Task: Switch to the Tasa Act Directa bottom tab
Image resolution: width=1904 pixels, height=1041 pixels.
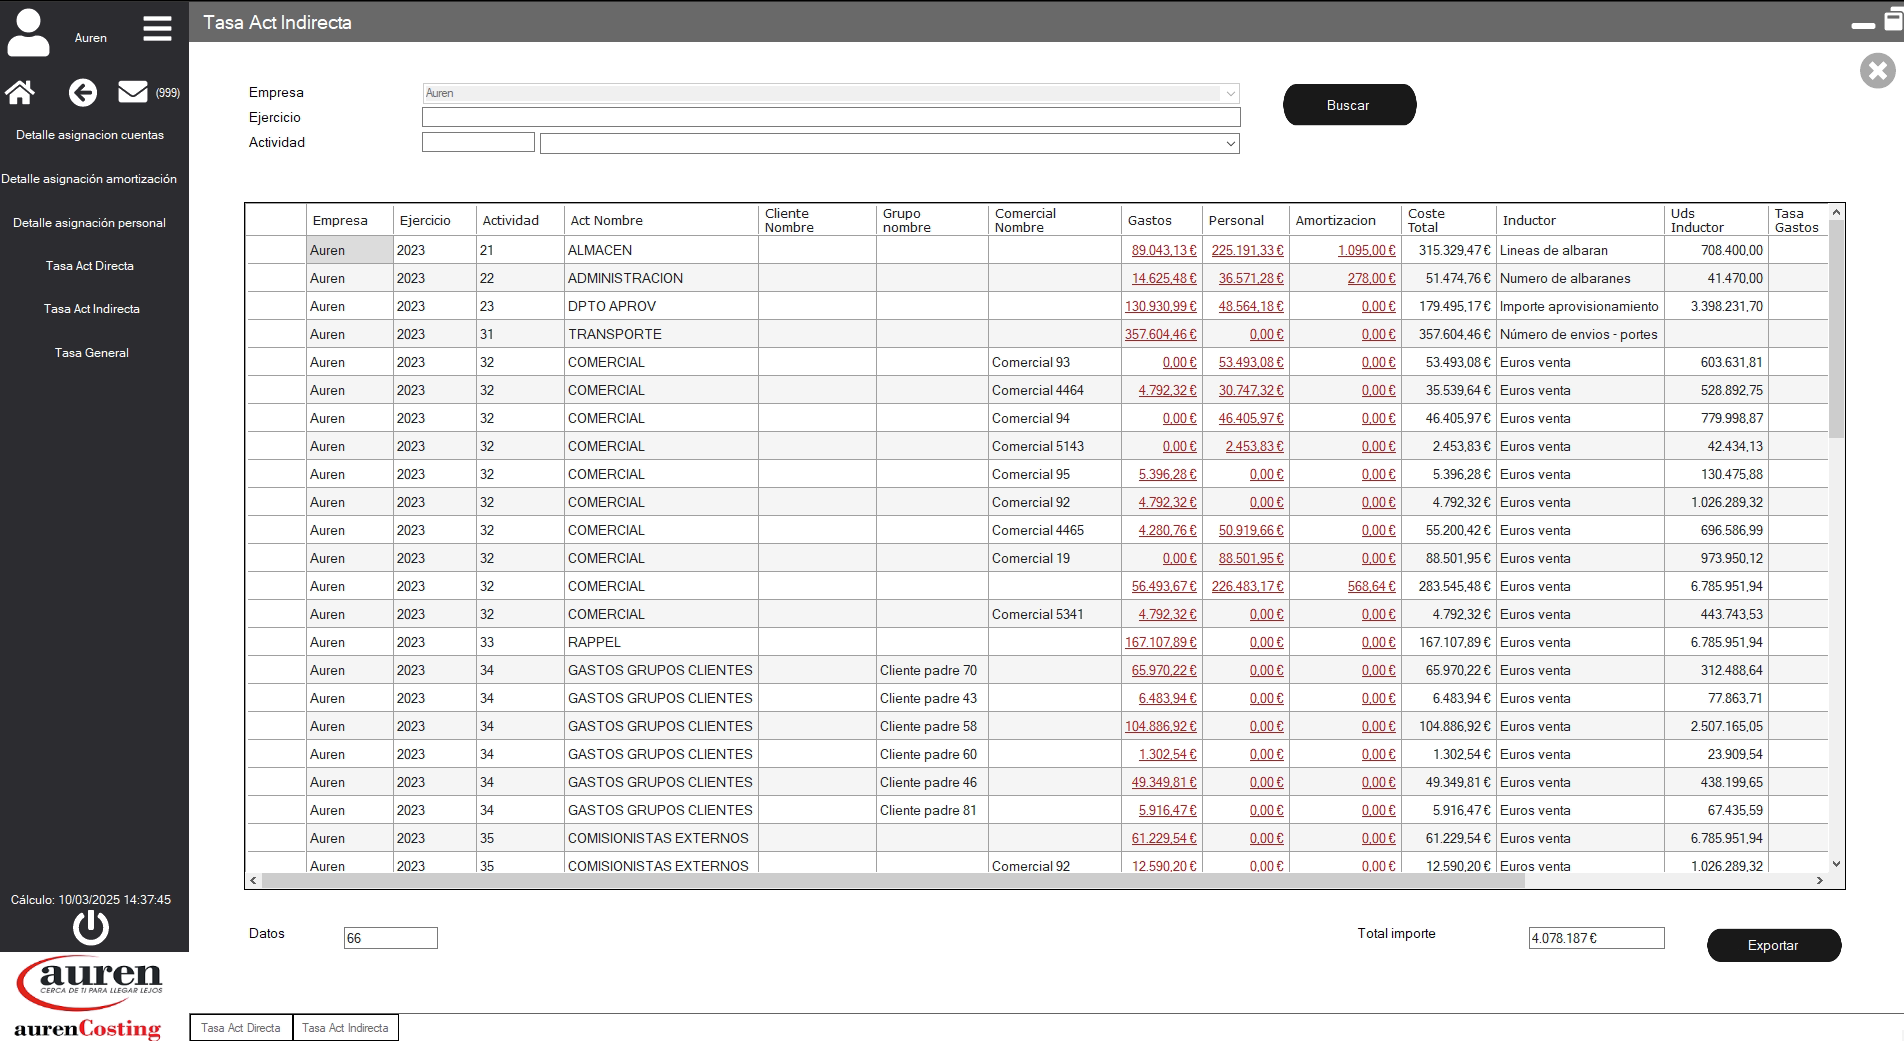Action: tap(241, 1027)
